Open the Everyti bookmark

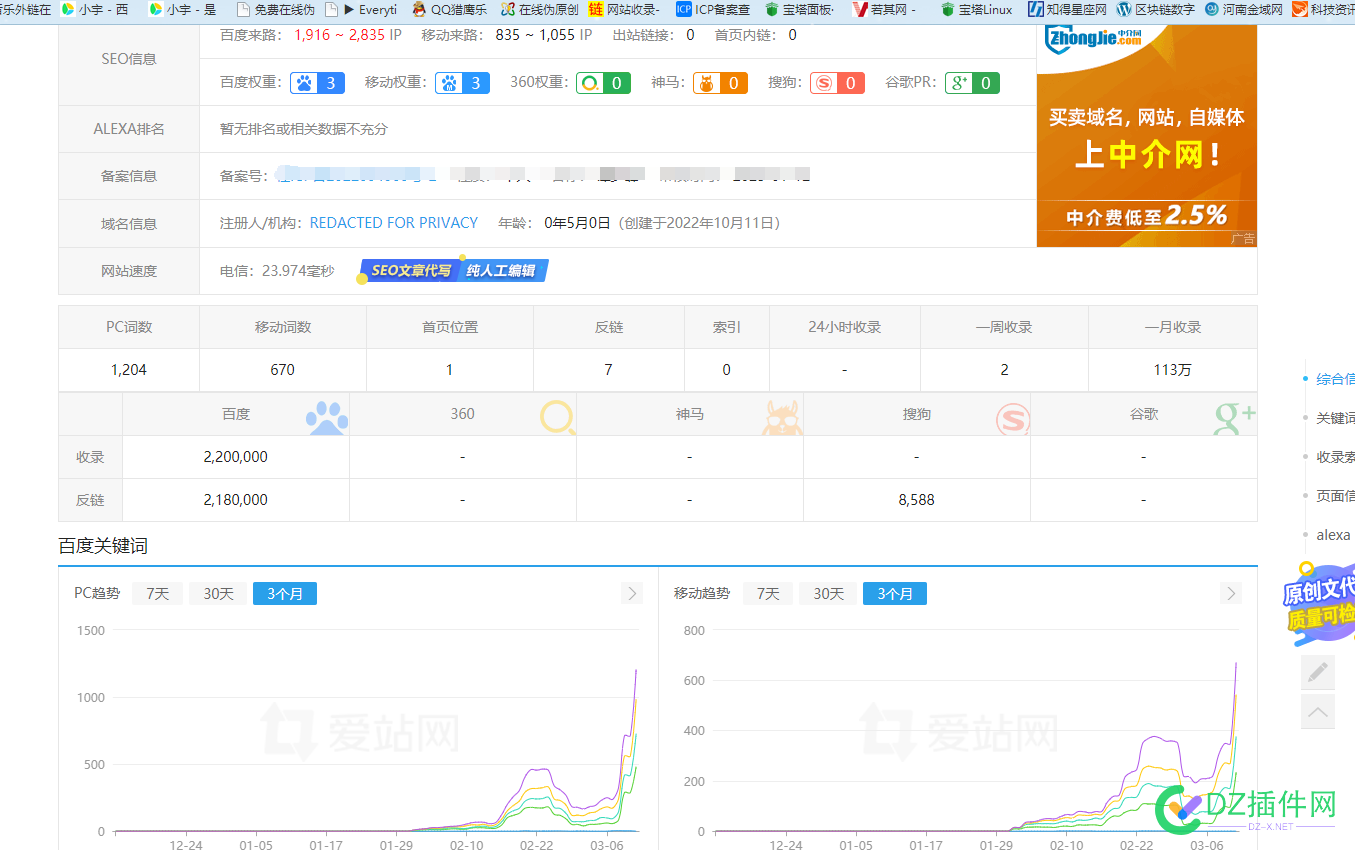(x=361, y=9)
